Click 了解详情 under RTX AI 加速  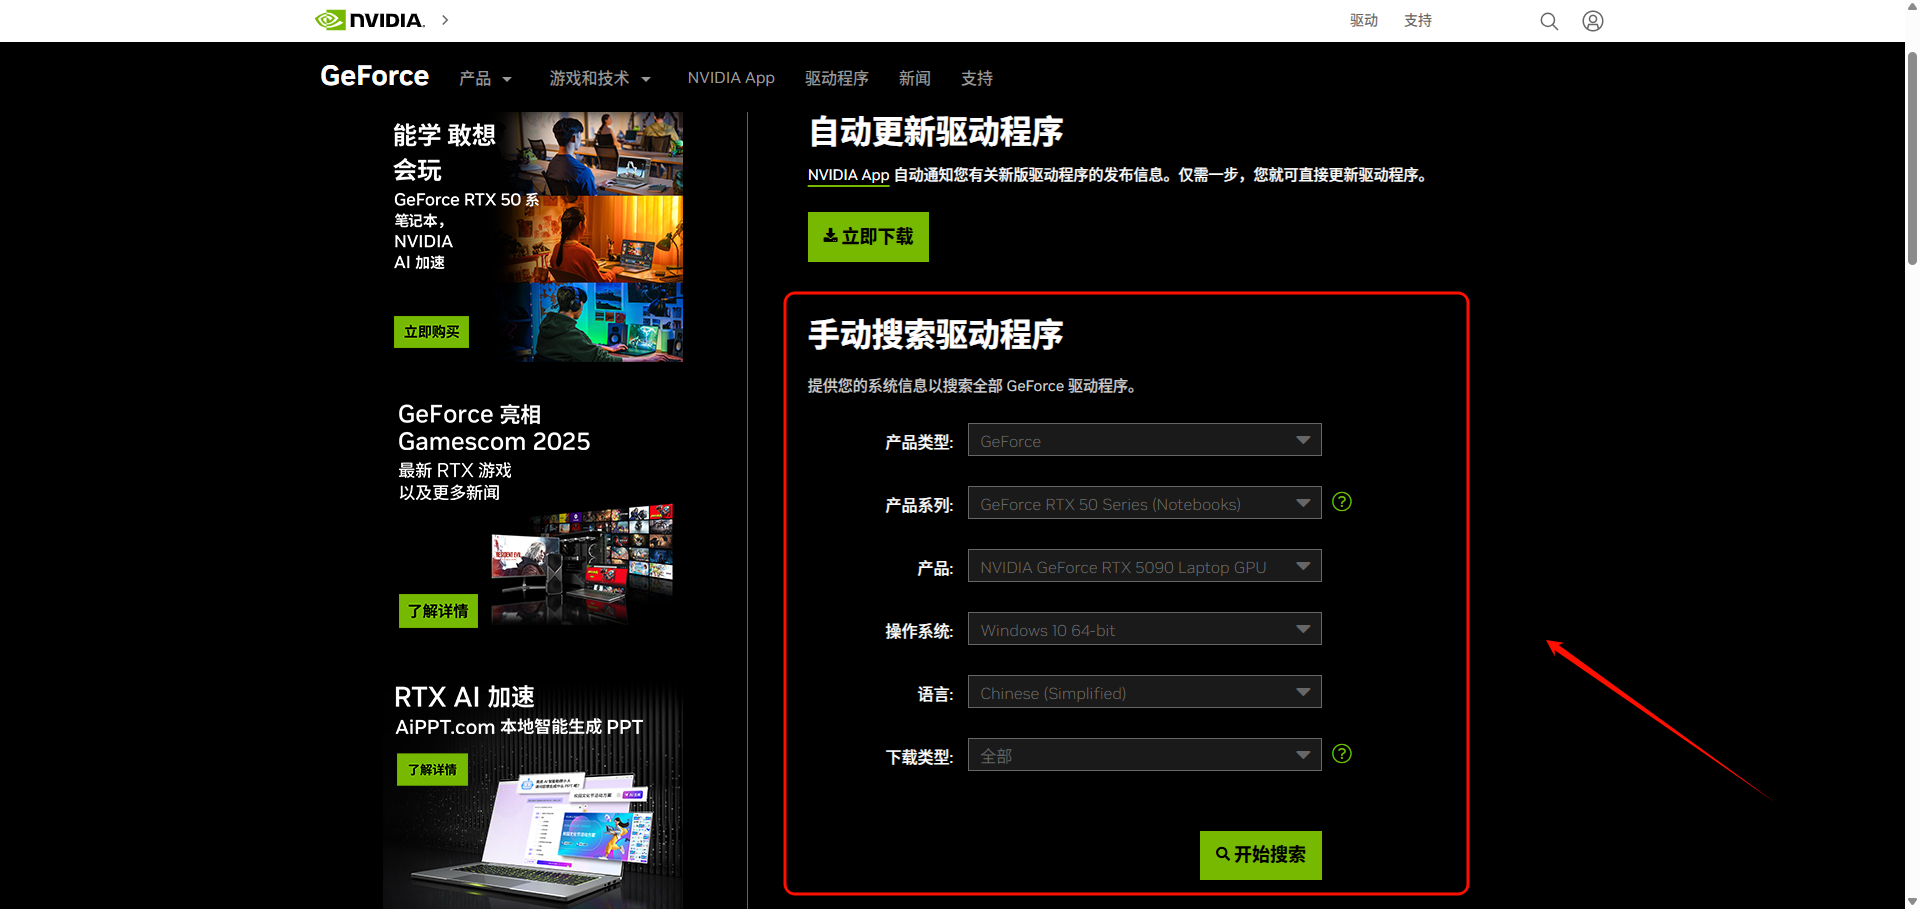click(432, 770)
